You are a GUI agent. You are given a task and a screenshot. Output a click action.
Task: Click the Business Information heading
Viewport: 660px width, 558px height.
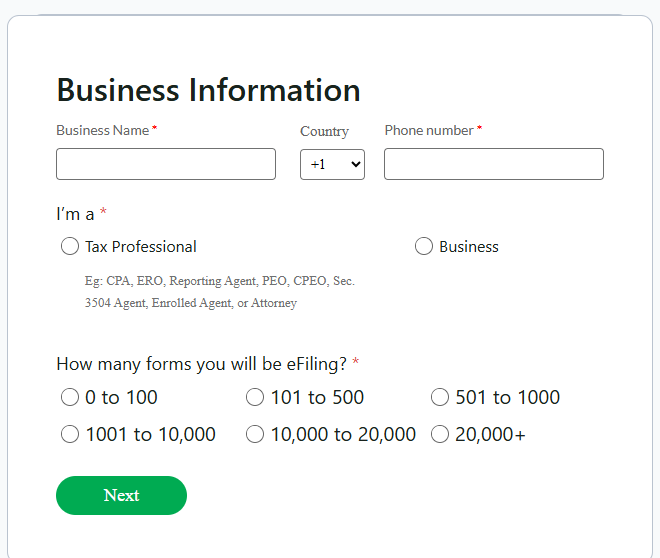(x=208, y=90)
